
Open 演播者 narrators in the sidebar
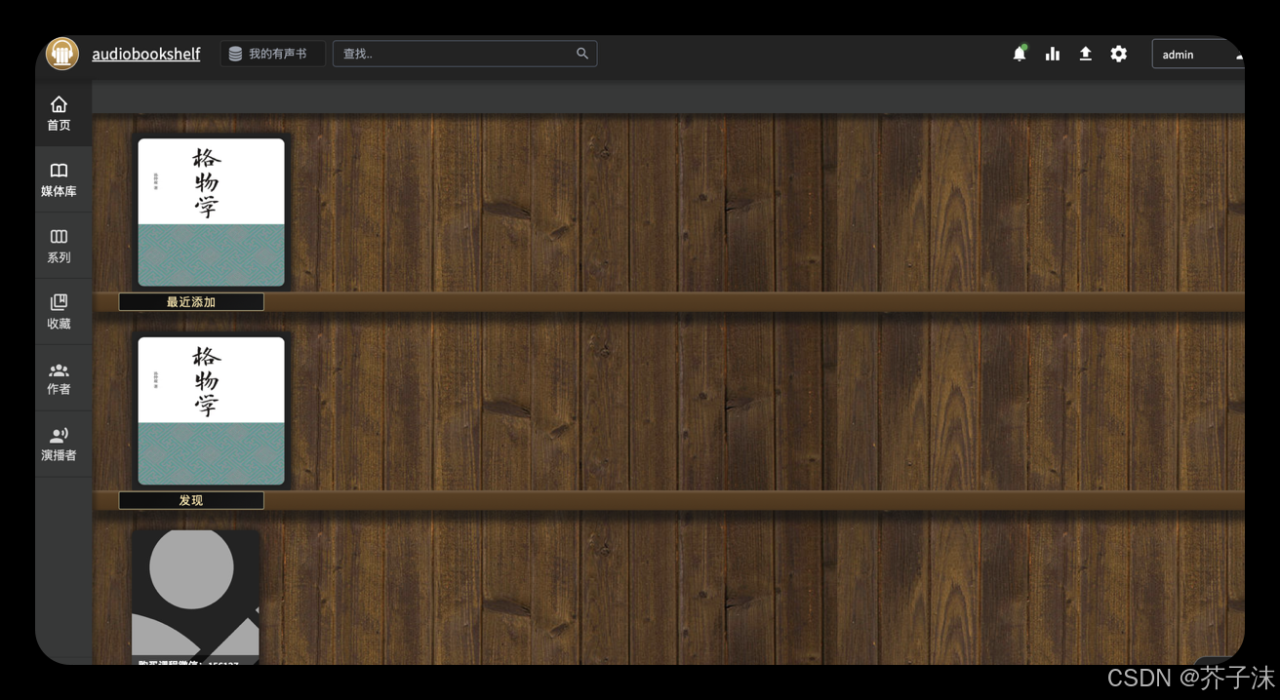point(59,444)
